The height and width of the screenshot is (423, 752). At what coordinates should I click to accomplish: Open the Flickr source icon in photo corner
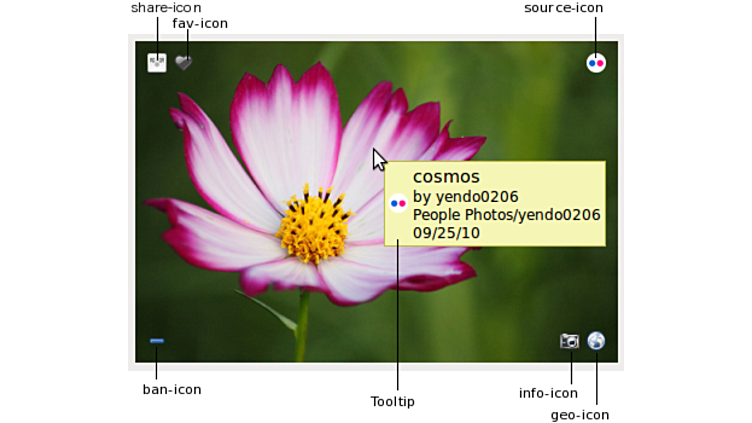pos(596,62)
